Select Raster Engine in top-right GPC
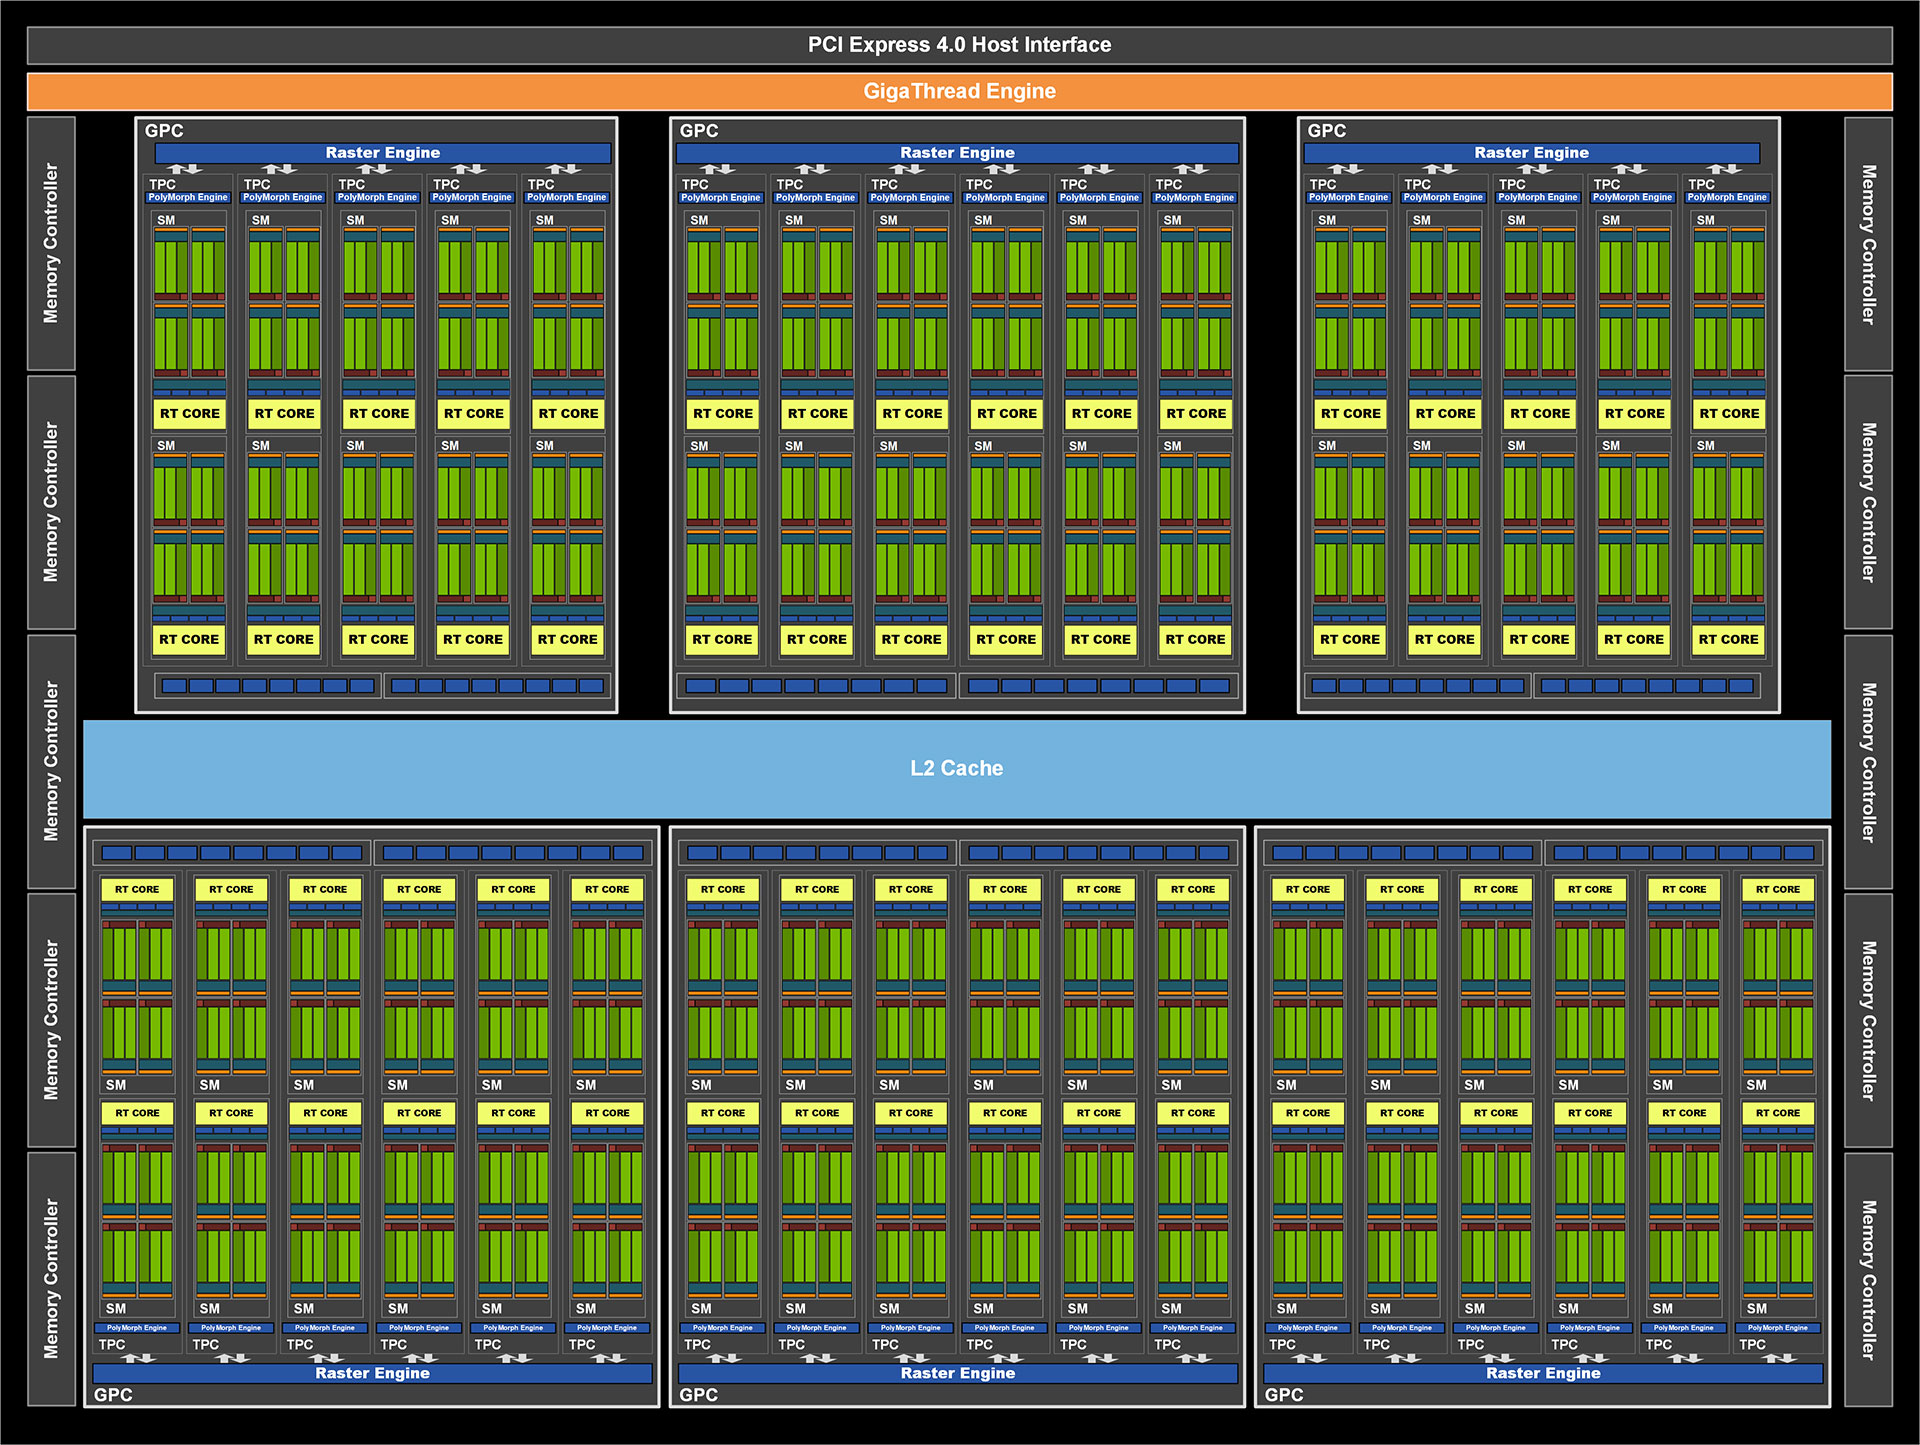1920x1445 pixels. [x=1531, y=153]
